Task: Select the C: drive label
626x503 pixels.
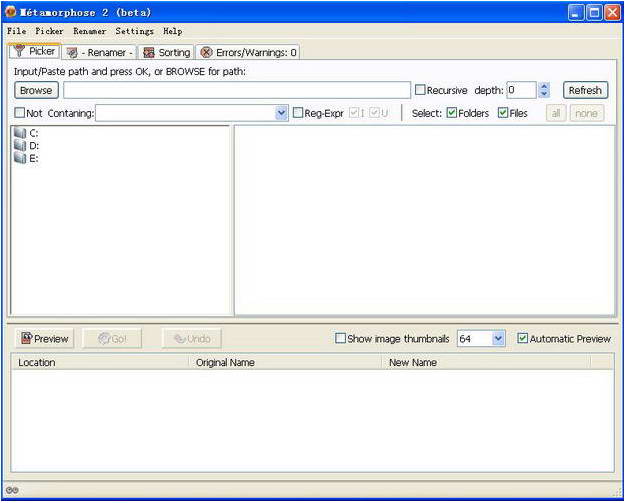Action: 34,133
